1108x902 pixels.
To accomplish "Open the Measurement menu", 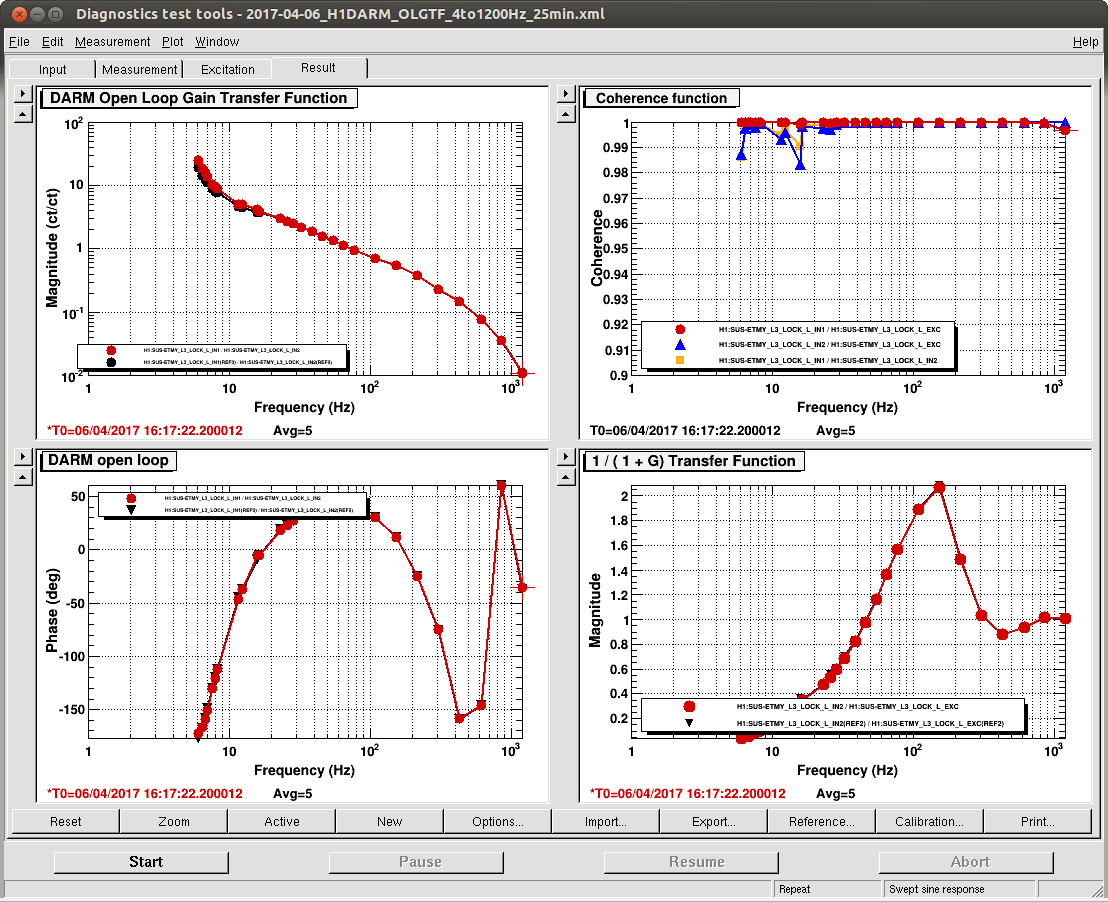I will [x=112, y=42].
